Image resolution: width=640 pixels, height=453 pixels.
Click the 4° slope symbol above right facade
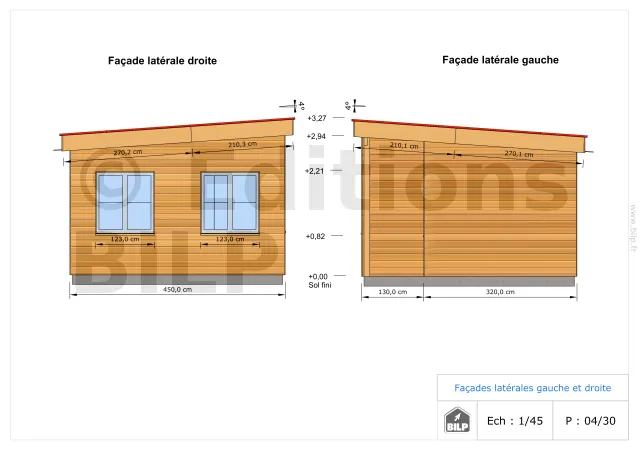pyautogui.click(x=298, y=105)
